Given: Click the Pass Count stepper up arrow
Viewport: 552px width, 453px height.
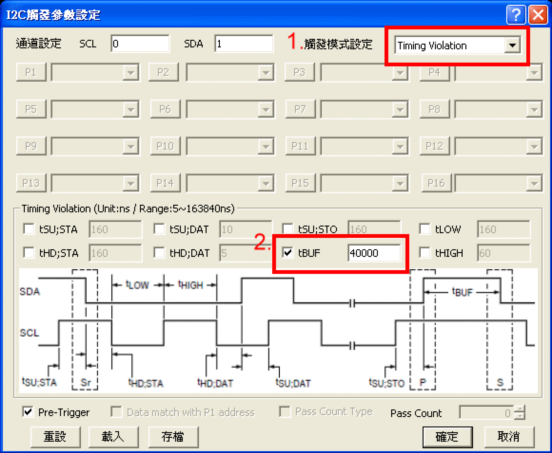Looking at the screenshot, I should tap(519, 408).
